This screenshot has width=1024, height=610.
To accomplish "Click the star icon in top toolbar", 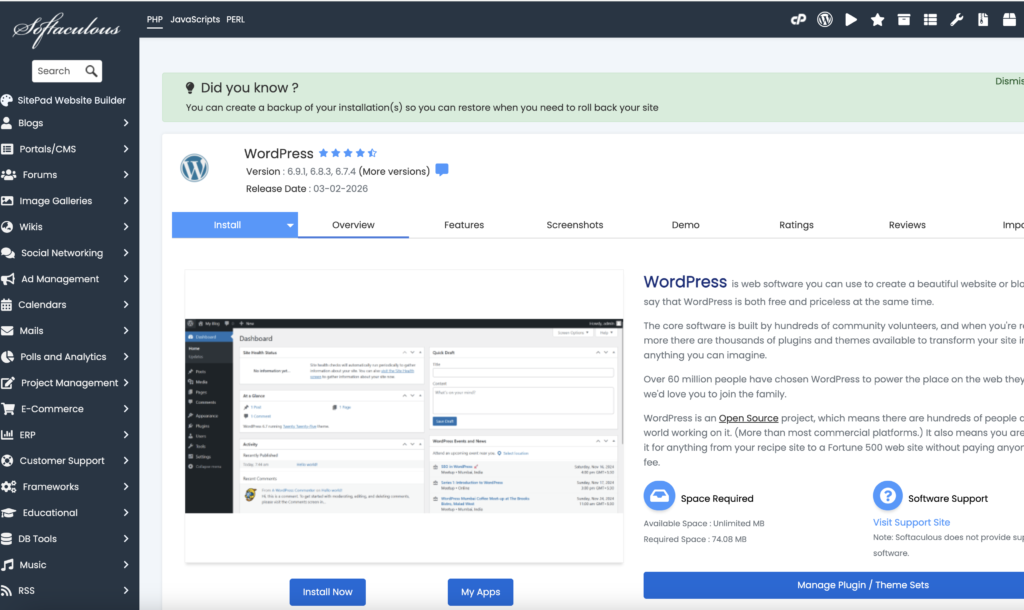I will pos(877,19).
